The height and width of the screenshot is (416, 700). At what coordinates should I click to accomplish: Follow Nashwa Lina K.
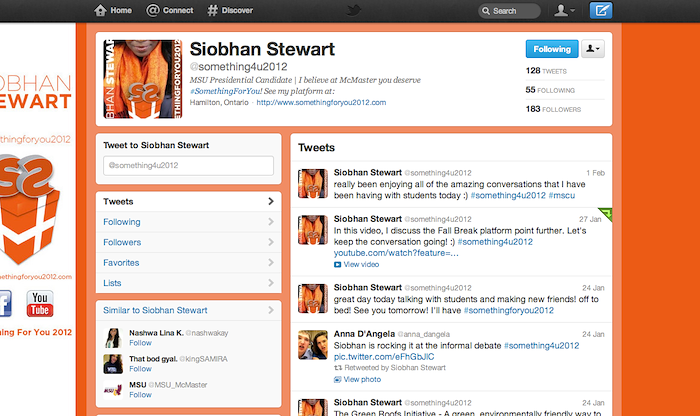coord(140,343)
